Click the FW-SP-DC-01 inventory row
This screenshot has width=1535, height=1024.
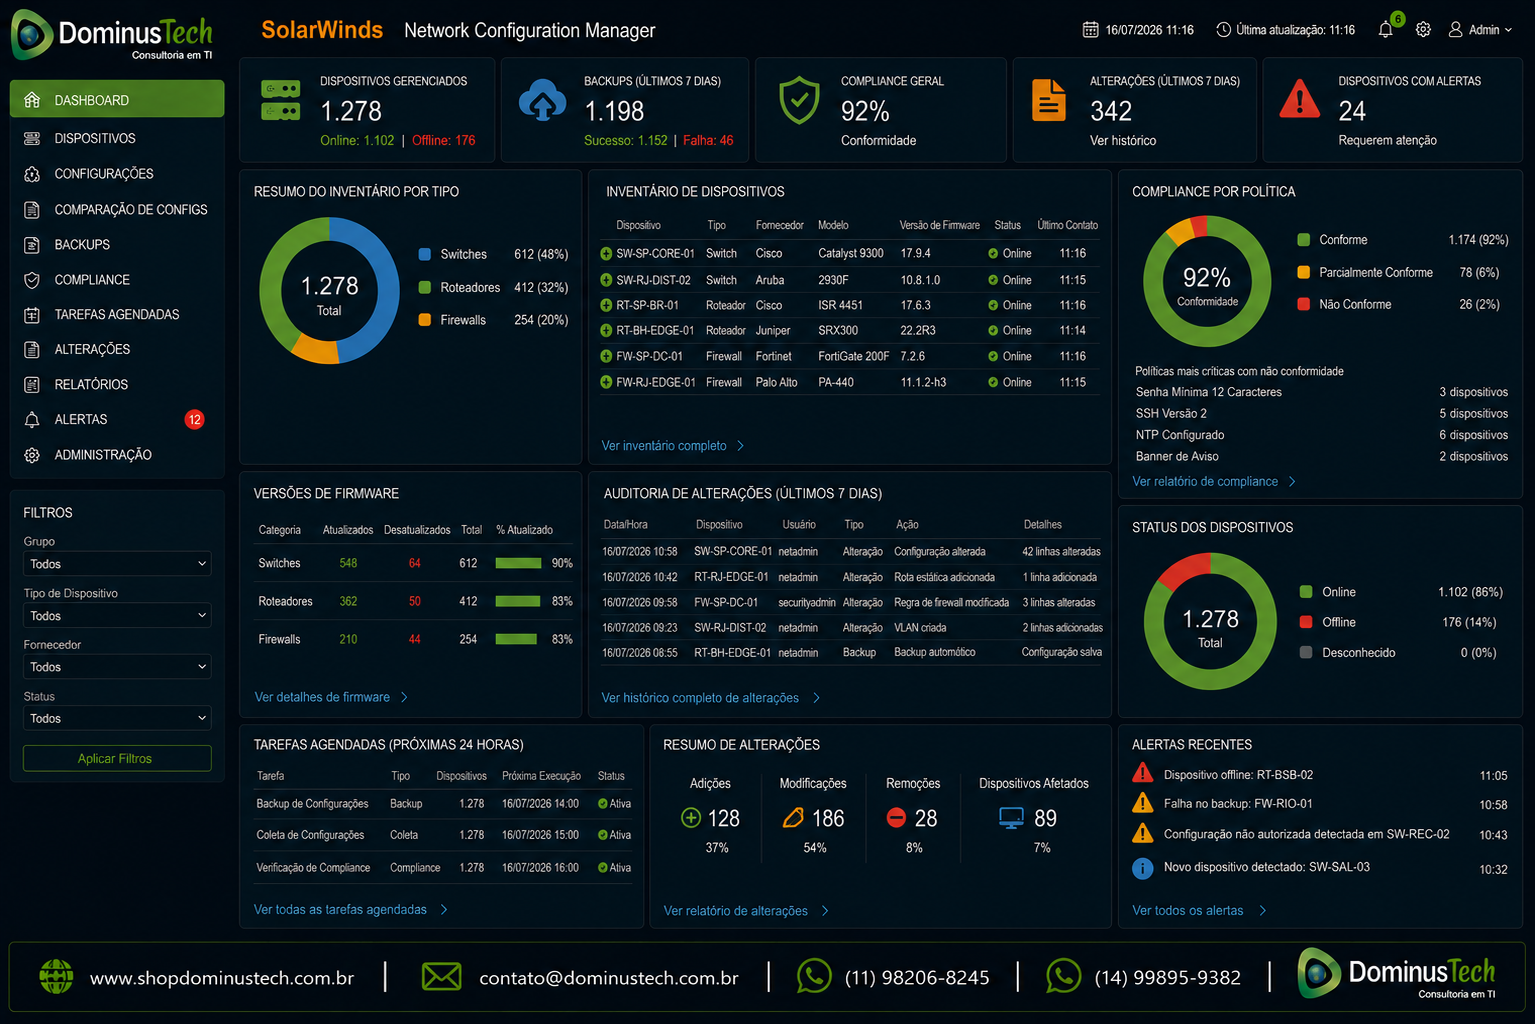[850, 356]
